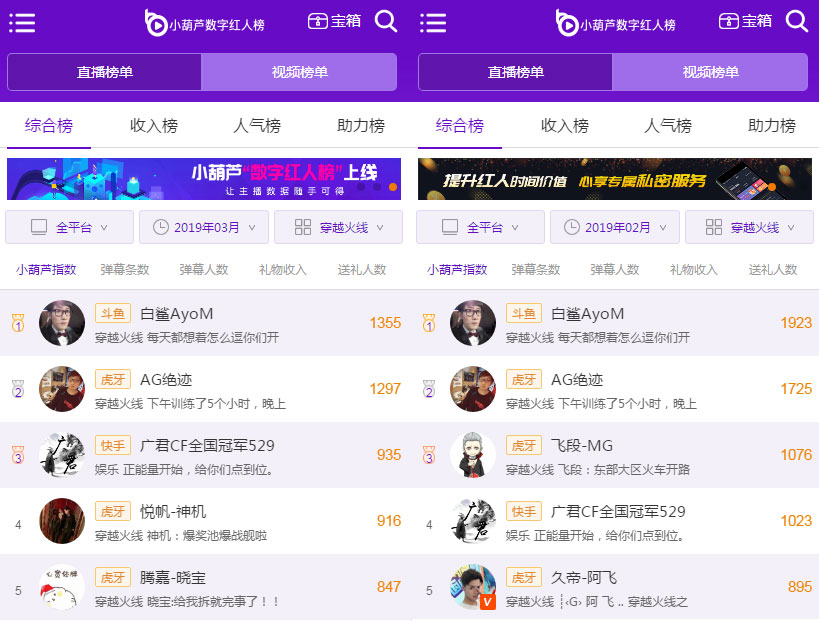Select 直播榜单 toggle in left panel
Image resolution: width=819 pixels, height=621 pixels.
pos(104,72)
